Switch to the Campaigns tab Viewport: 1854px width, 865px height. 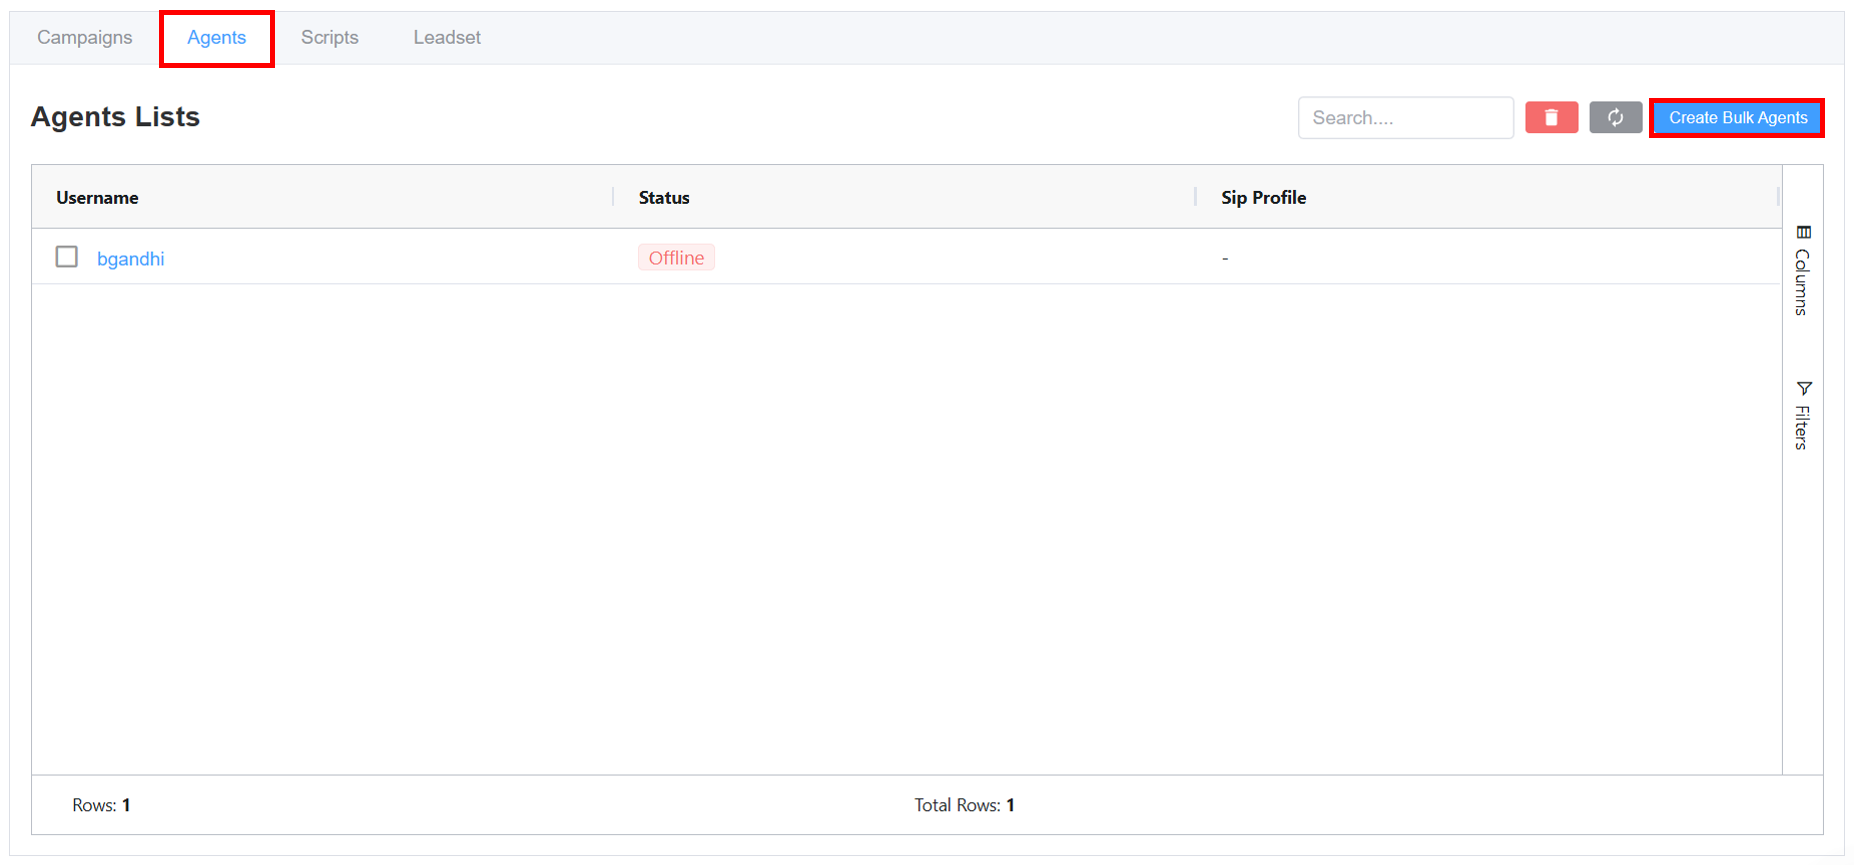point(85,38)
